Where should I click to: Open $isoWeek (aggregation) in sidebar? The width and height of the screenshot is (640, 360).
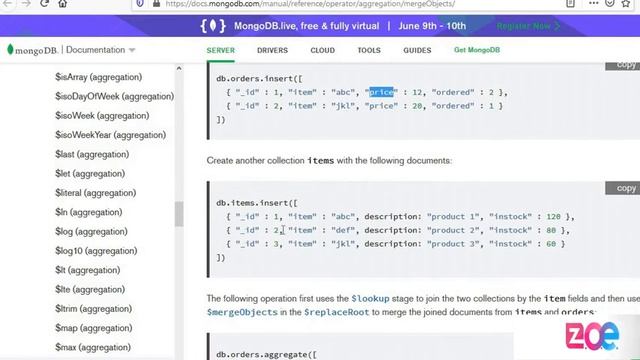[102, 116]
